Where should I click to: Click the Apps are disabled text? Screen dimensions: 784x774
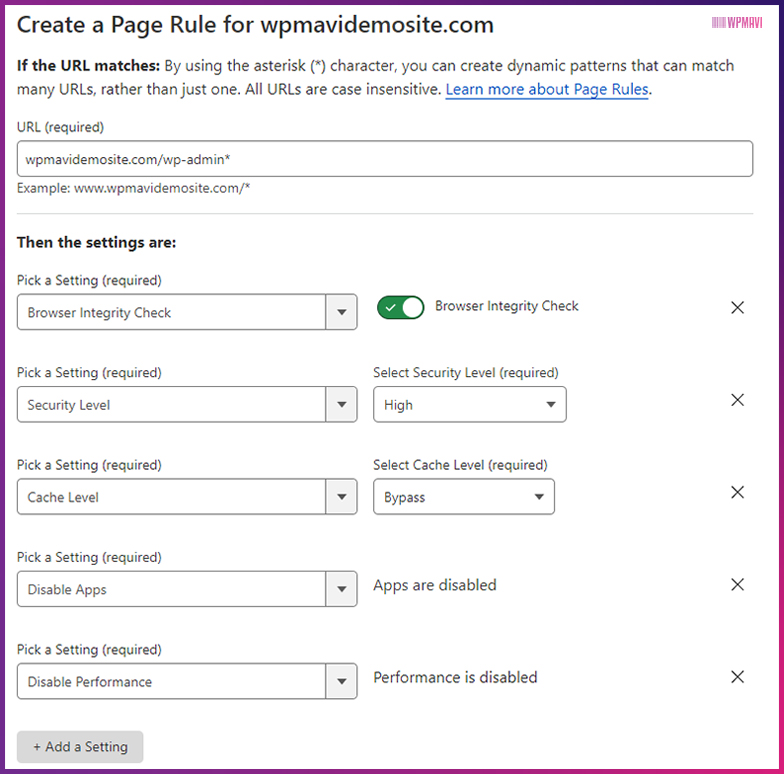pos(434,585)
